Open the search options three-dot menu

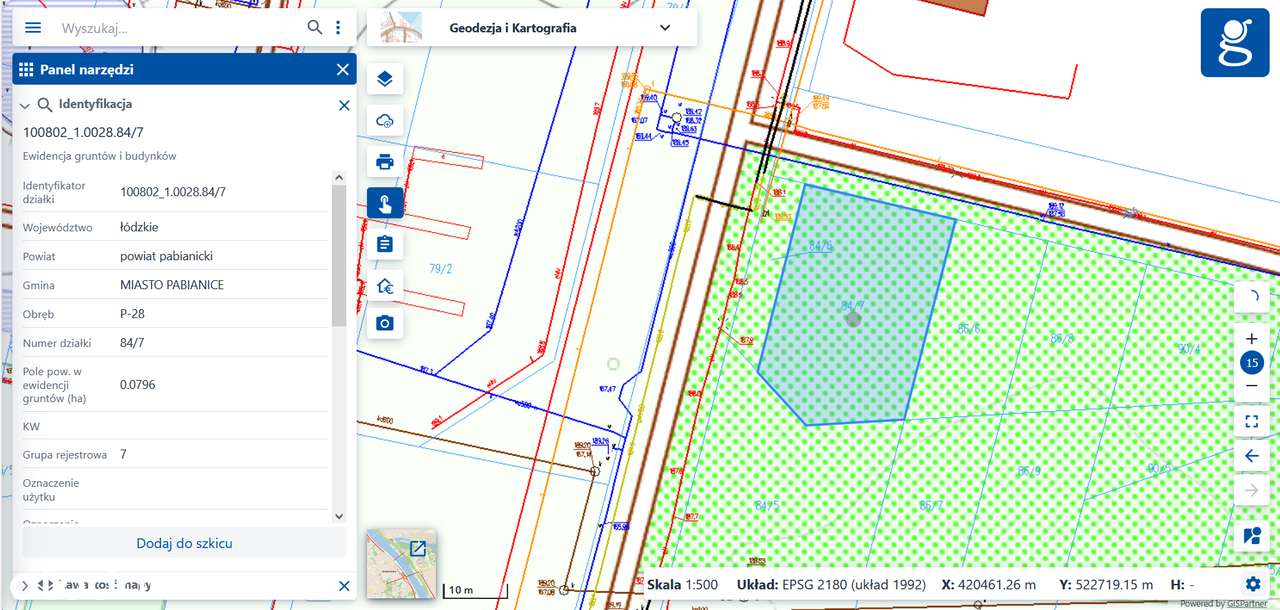[x=338, y=27]
